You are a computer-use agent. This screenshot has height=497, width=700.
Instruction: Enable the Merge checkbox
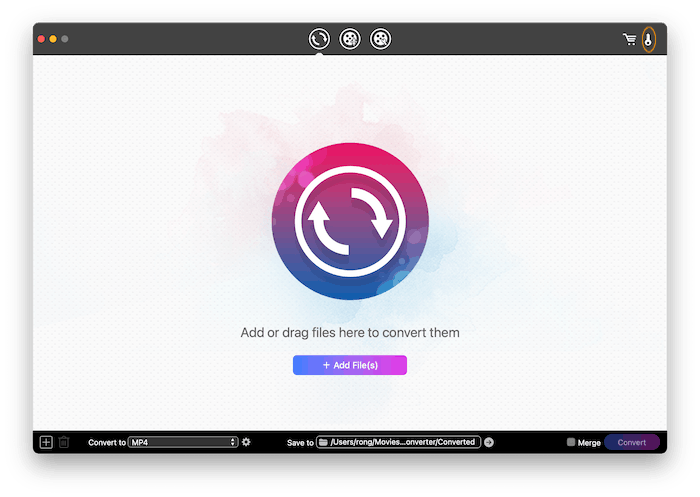point(571,442)
